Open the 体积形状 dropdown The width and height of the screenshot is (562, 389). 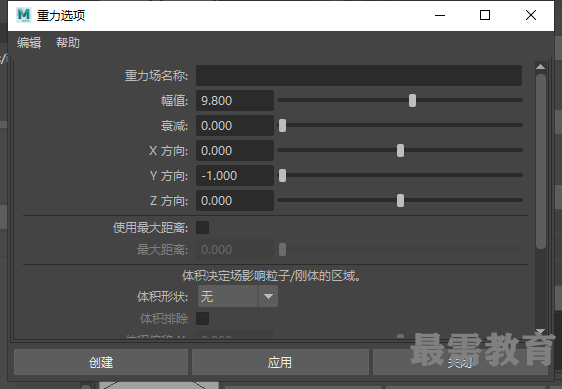pyautogui.click(x=238, y=297)
